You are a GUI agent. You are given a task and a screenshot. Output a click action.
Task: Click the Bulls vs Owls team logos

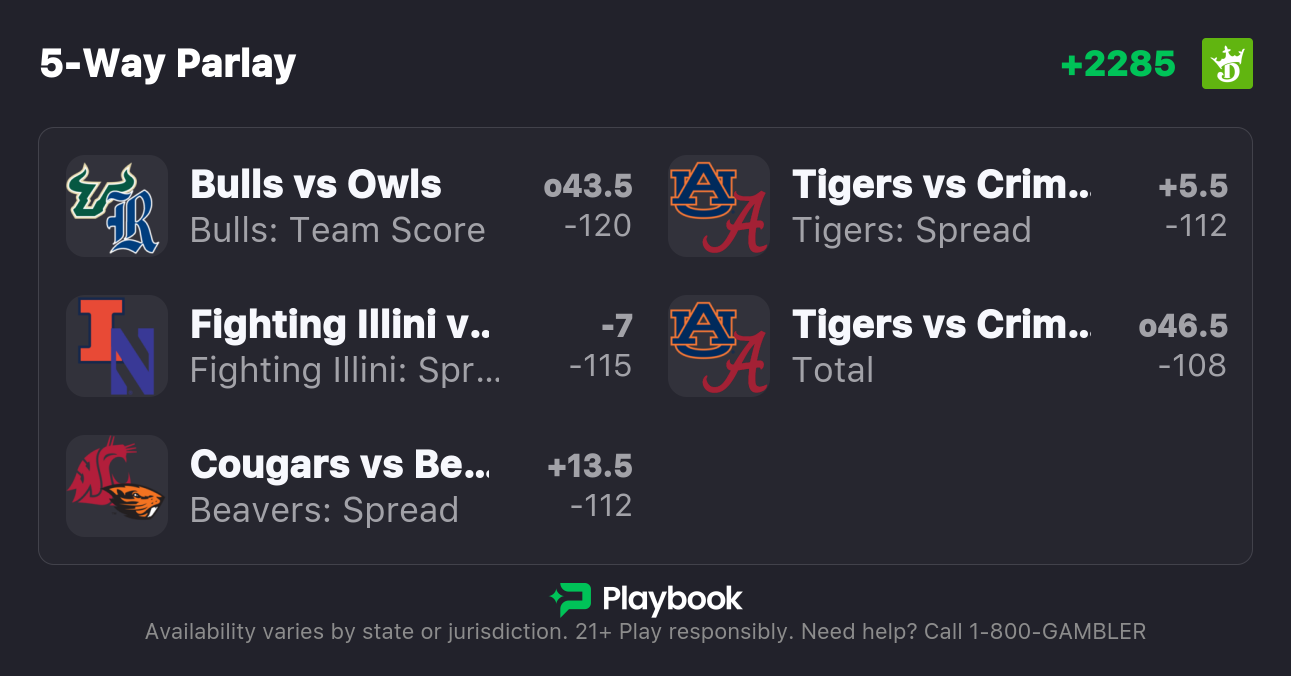pos(117,206)
